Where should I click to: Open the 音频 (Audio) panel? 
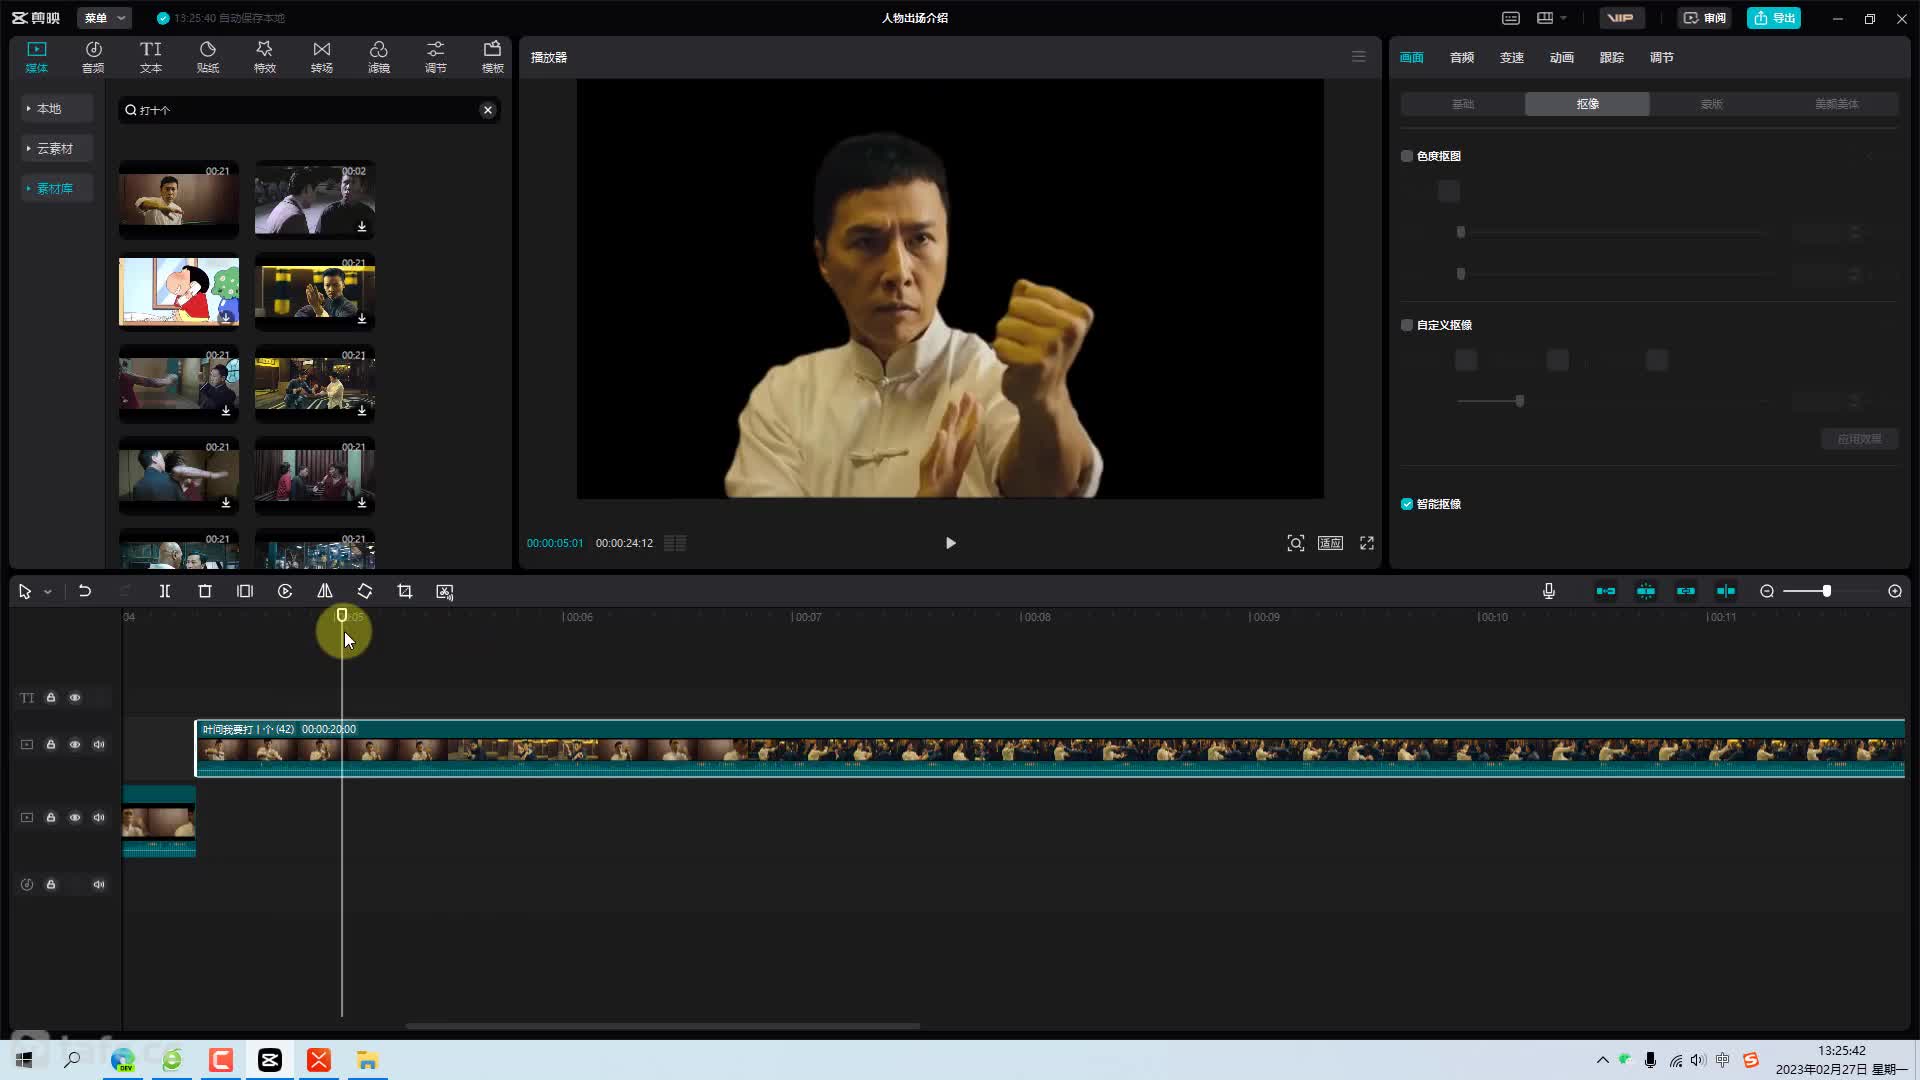pyautogui.click(x=93, y=57)
